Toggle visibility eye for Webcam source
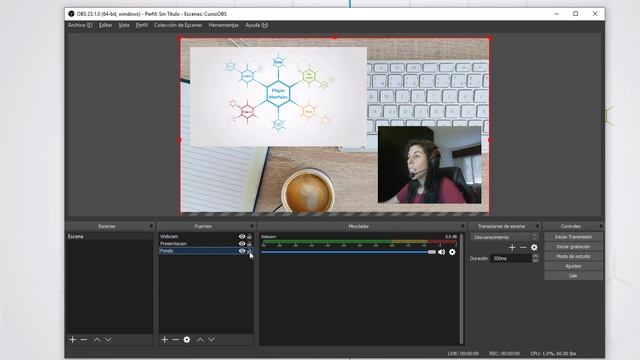640x360 pixels. [242, 236]
